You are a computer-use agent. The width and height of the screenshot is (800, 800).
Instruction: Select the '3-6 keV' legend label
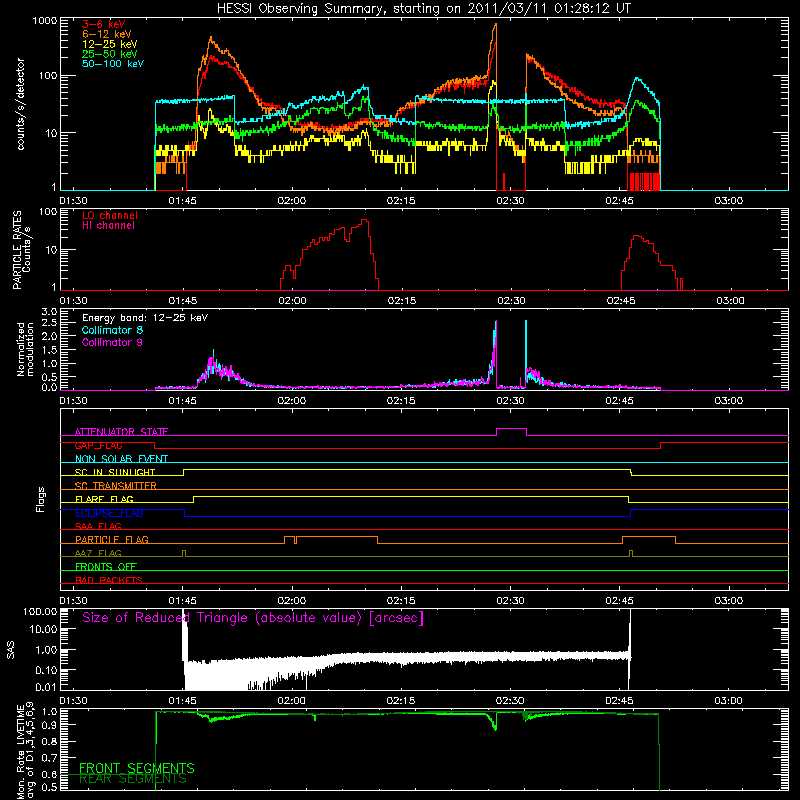pyautogui.click(x=103, y=24)
